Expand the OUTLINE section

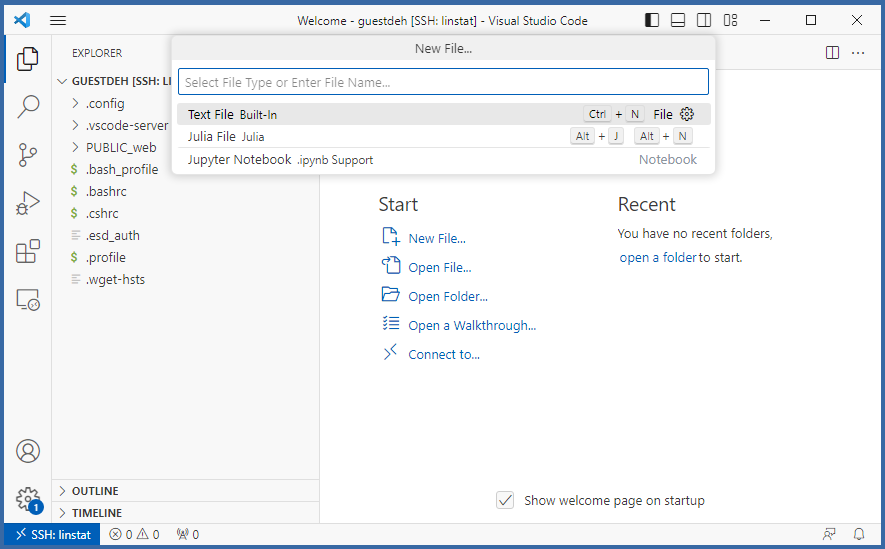click(x=95, y=491)
